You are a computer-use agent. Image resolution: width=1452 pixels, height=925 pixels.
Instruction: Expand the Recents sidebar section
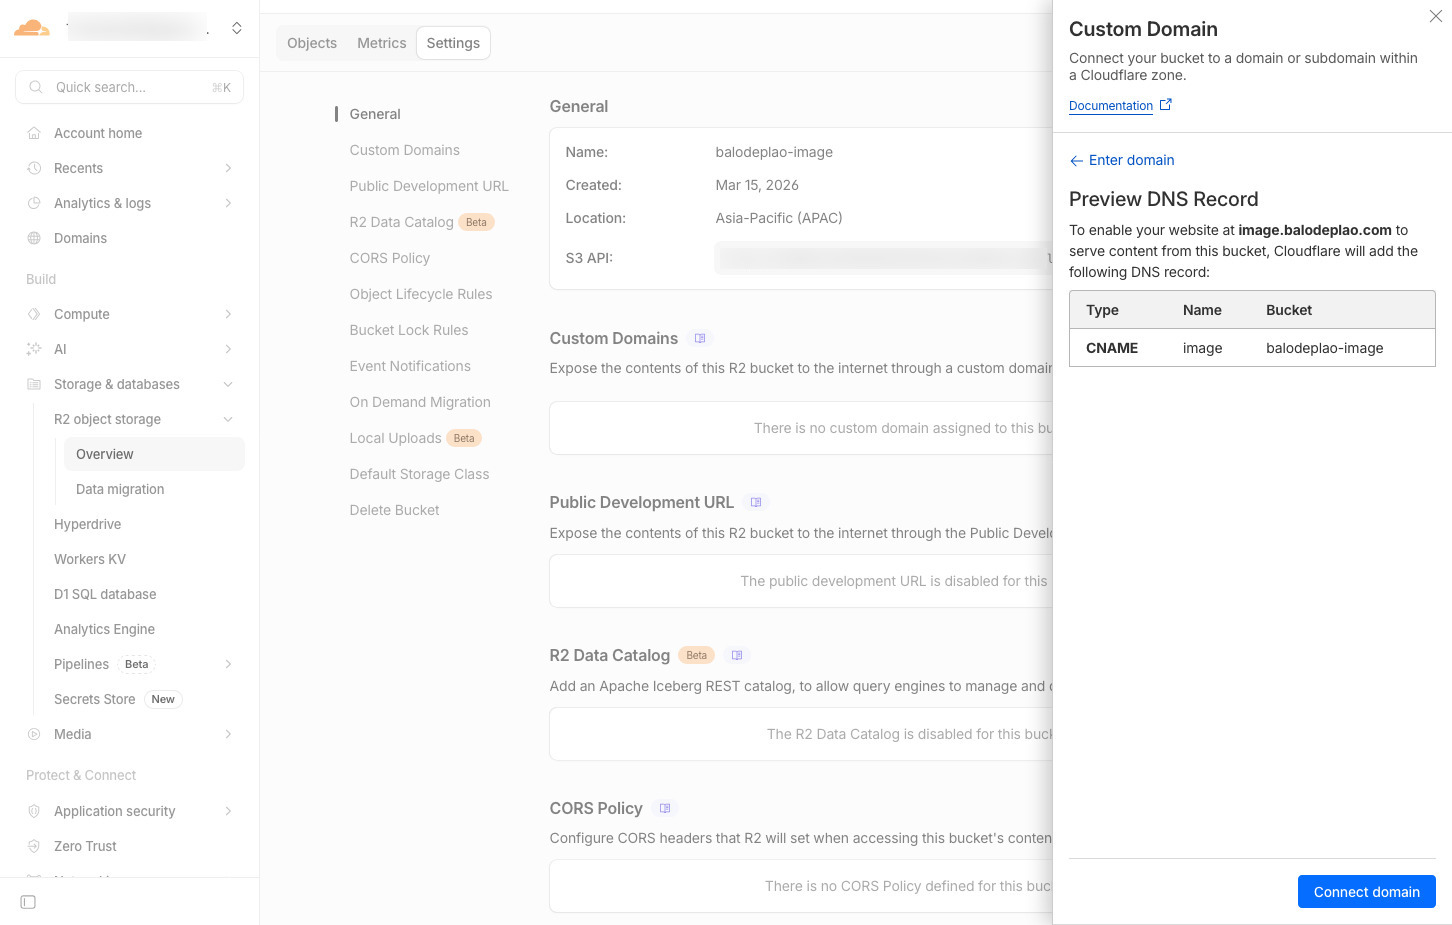pos(228,168)
